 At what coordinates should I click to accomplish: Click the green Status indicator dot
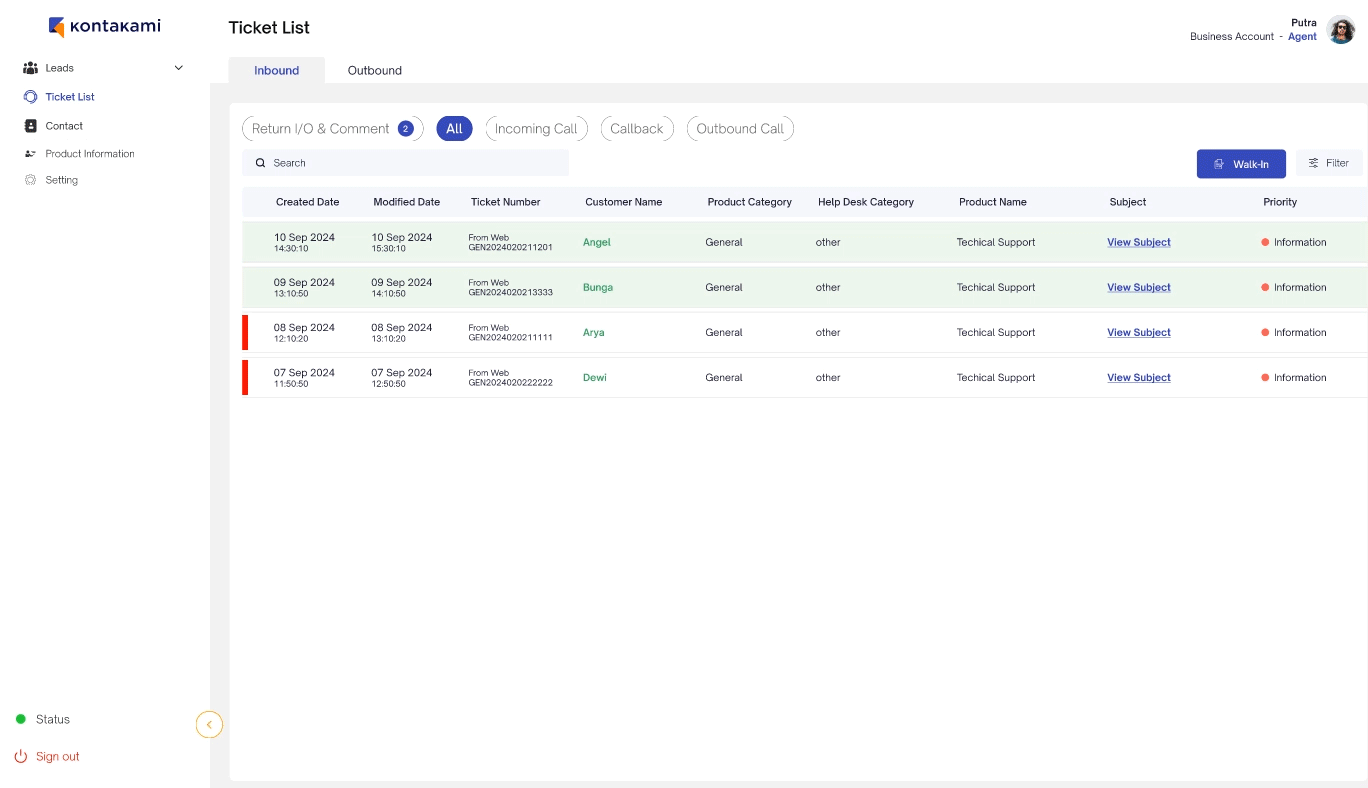click(21, 719)
